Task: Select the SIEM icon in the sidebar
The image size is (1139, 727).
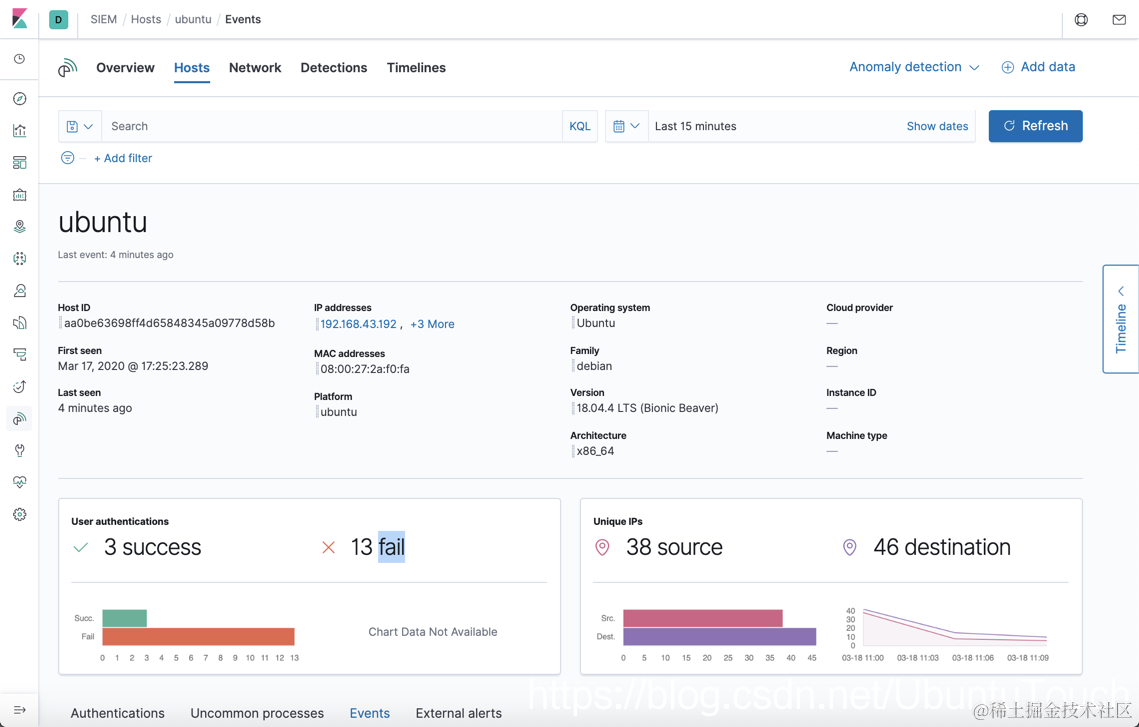Action: coord(20,418)
